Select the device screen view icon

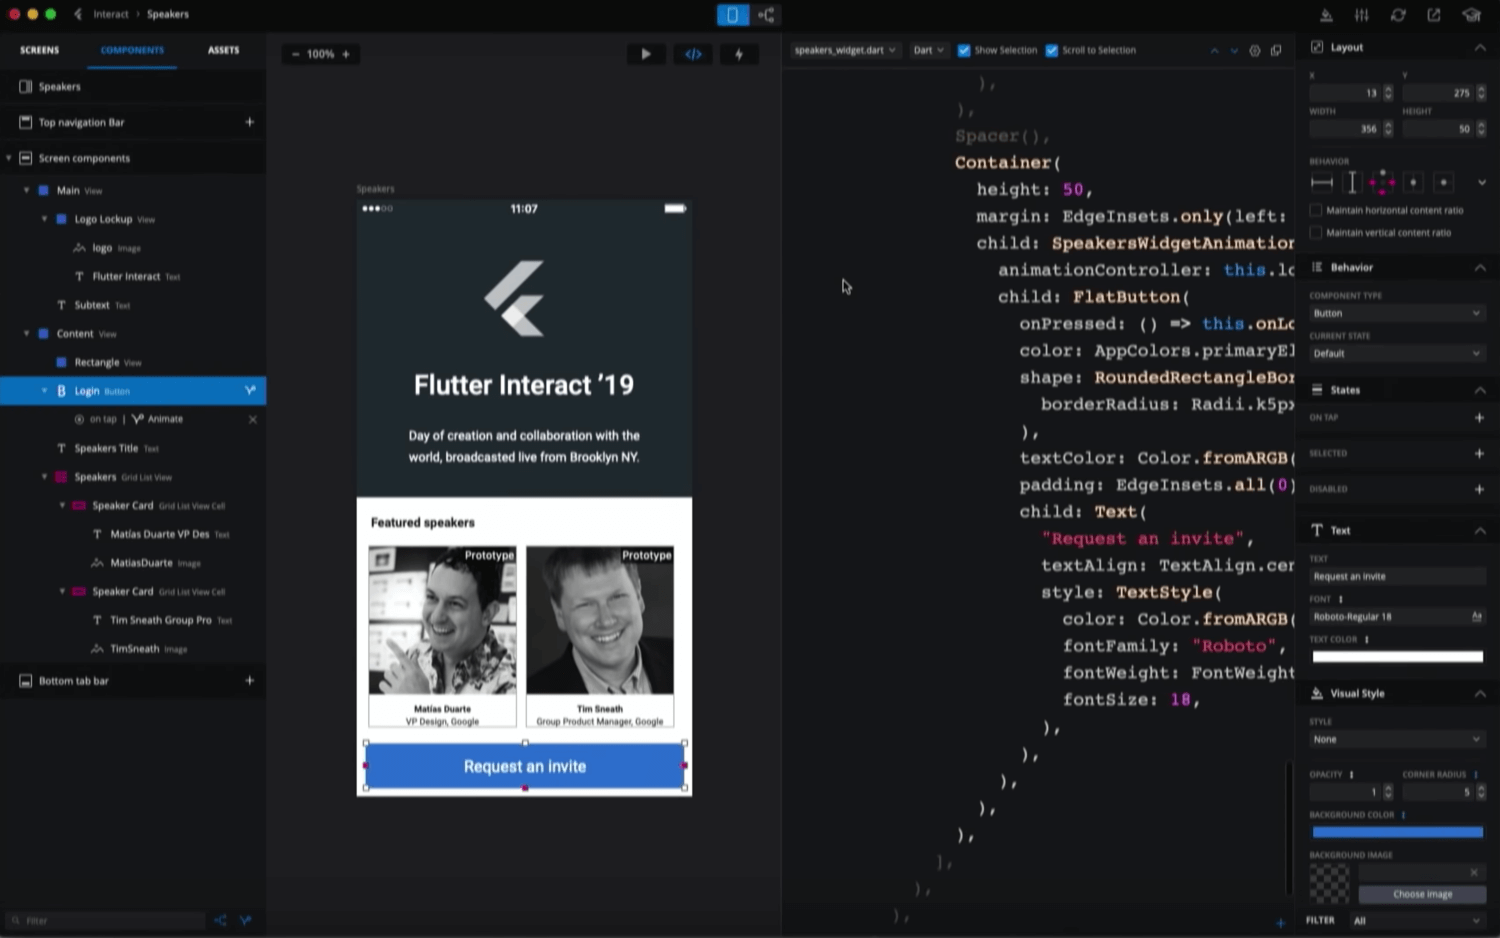click(x=732, y=15)
